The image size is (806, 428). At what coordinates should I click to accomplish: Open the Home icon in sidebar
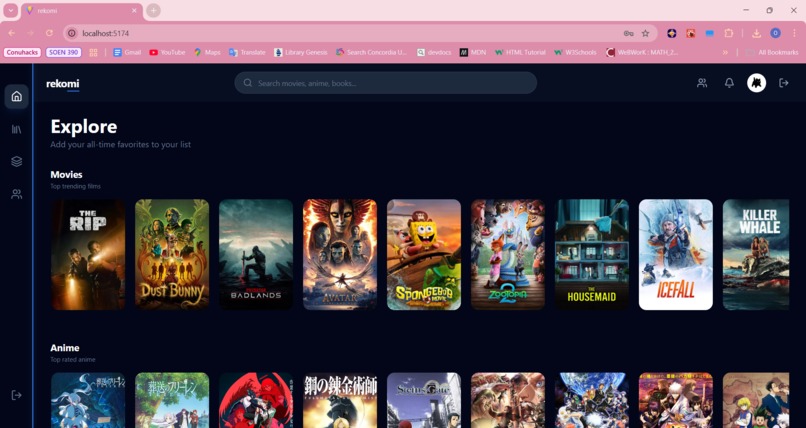pos(16,96)
